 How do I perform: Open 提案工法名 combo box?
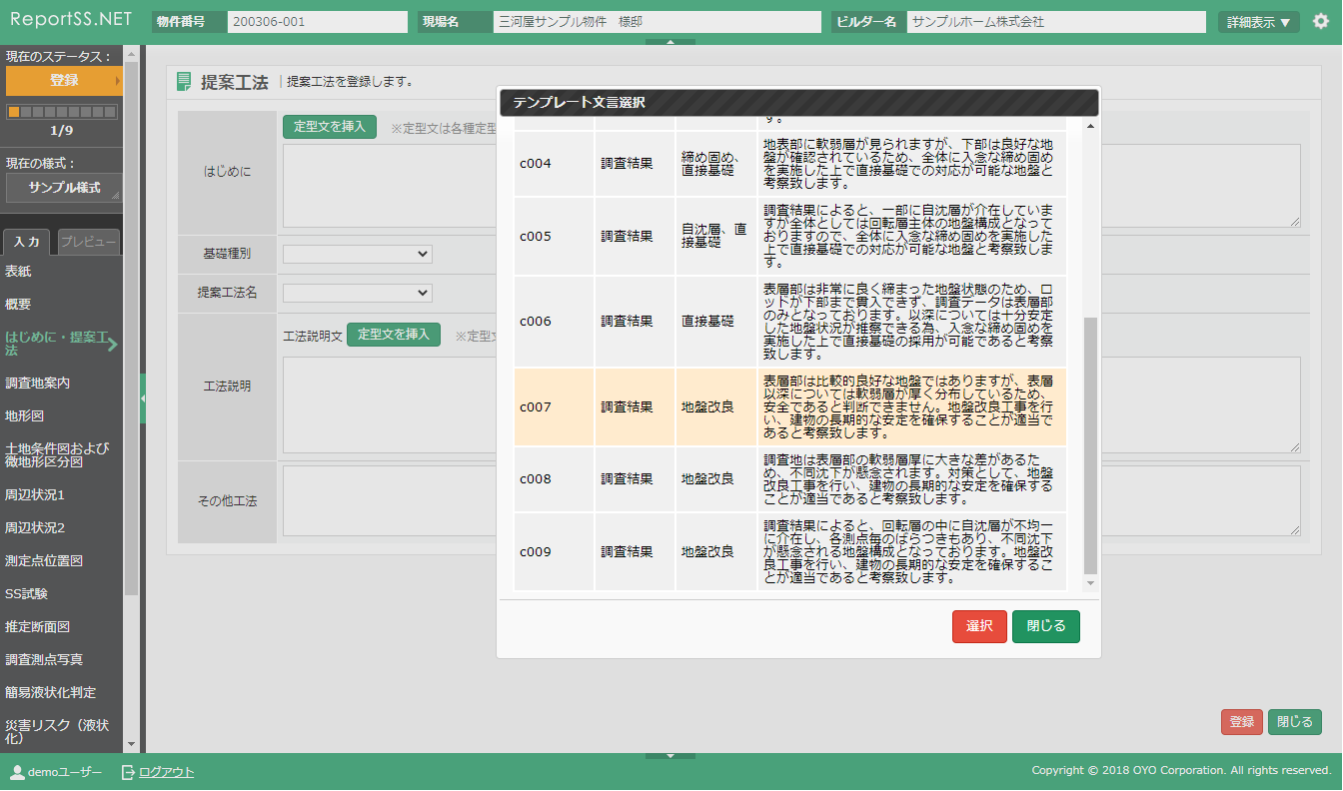(358, 293)
